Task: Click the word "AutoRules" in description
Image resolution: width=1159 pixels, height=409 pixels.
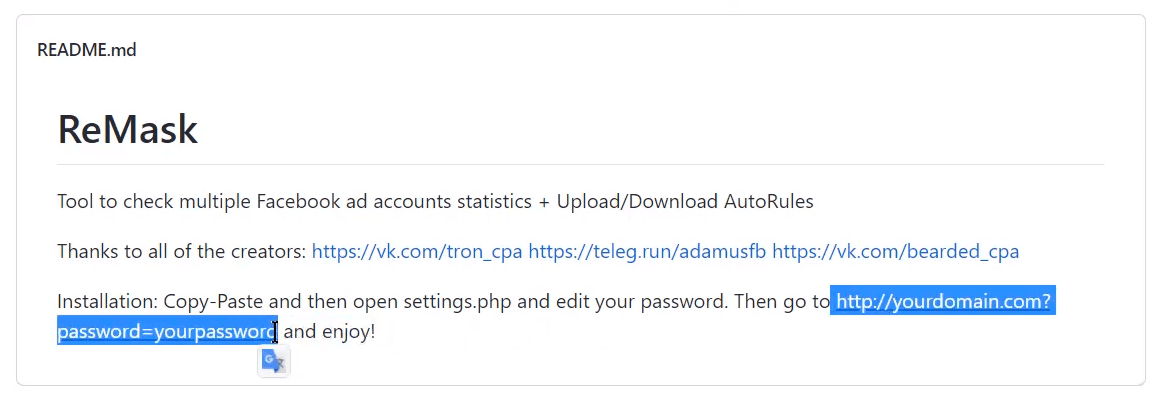Action: coord(769,201)
